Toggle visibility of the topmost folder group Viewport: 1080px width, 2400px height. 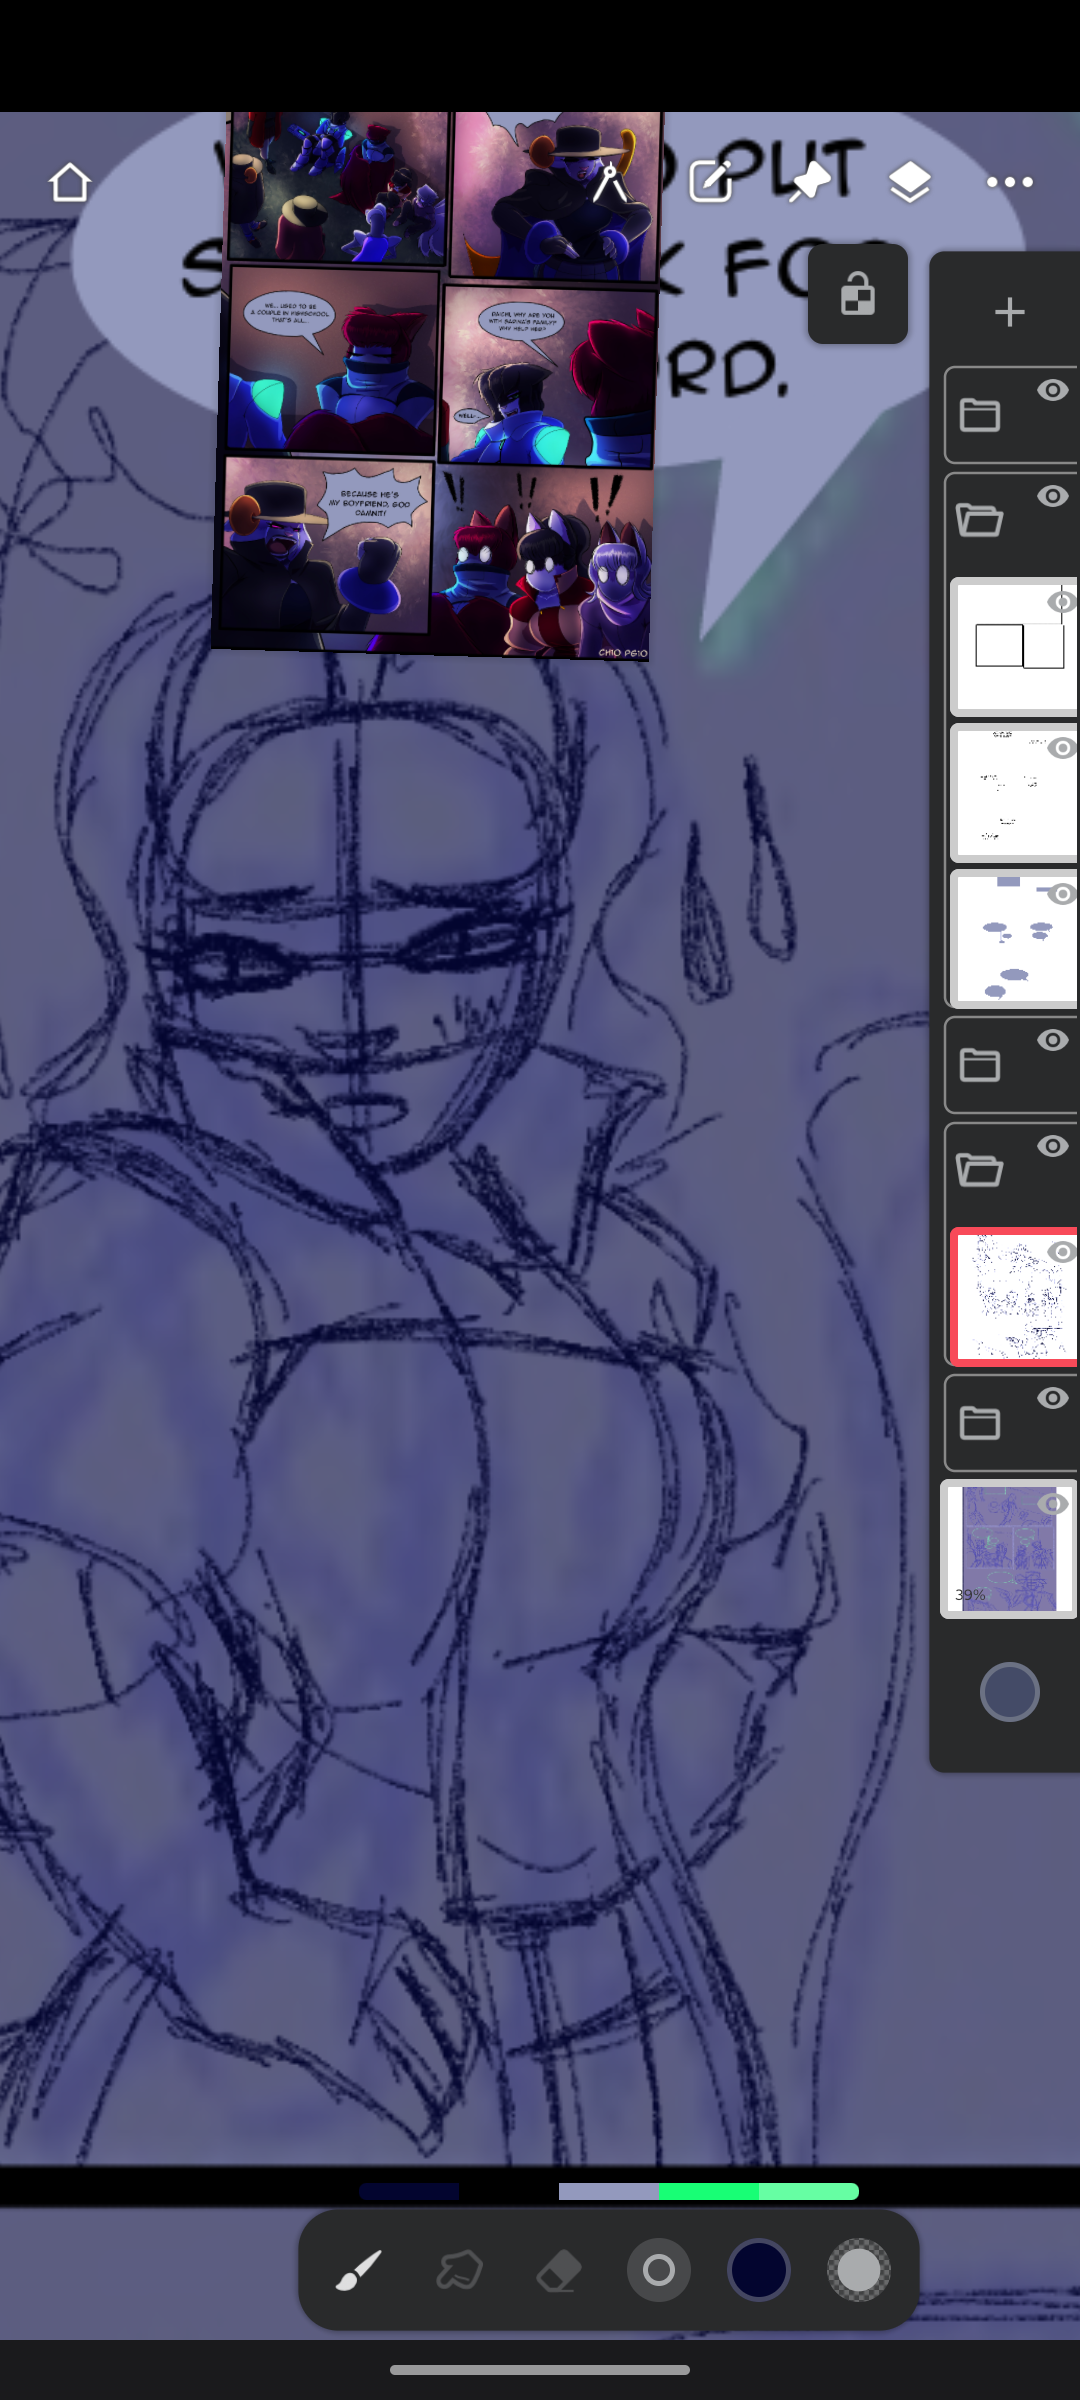tap(1052, 390)
